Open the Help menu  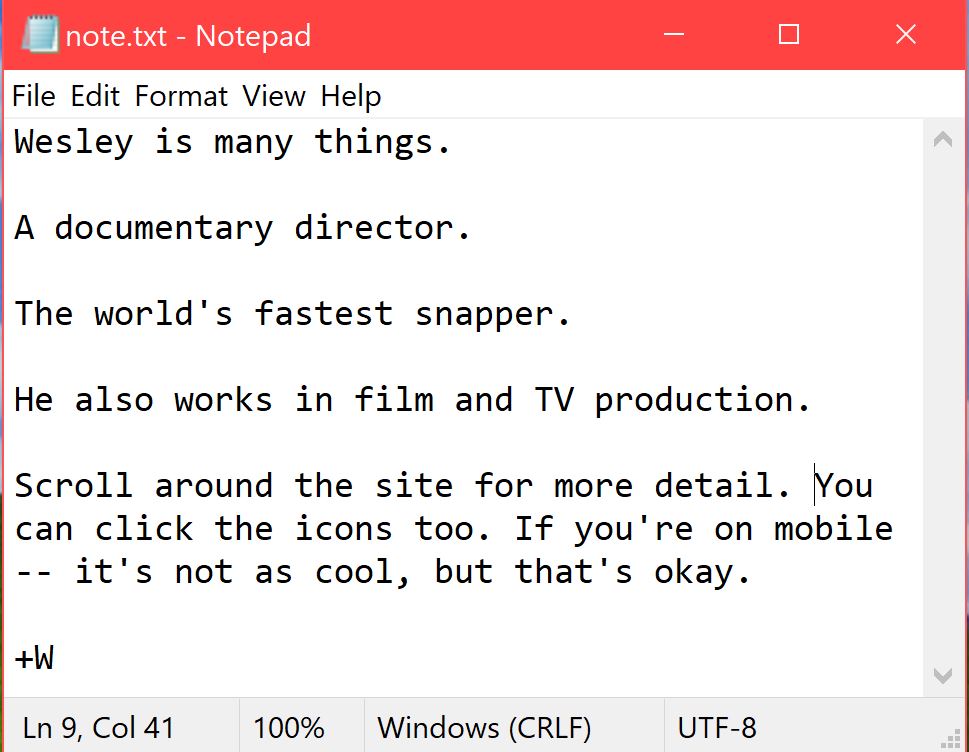coord(351,96)
